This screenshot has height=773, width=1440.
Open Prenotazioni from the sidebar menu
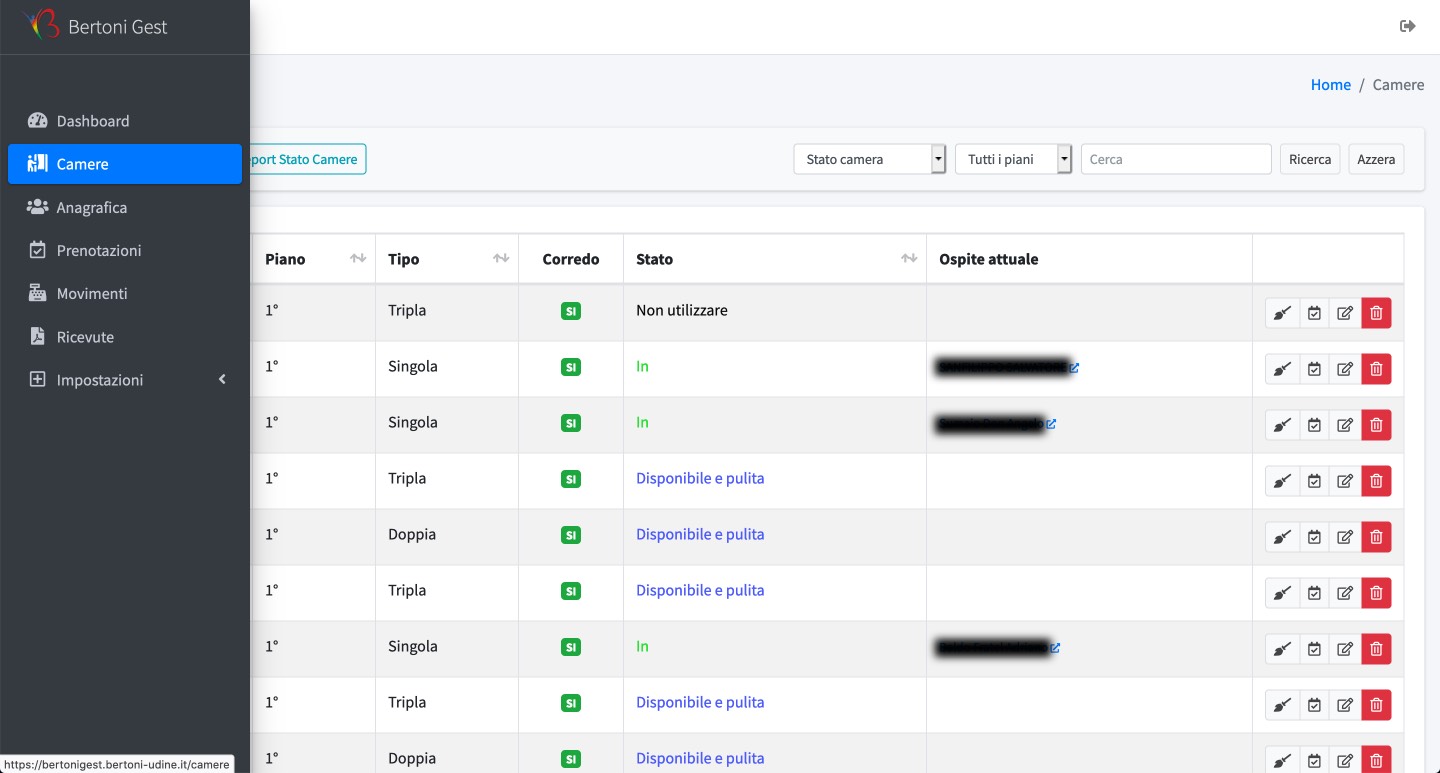[125, 250]
